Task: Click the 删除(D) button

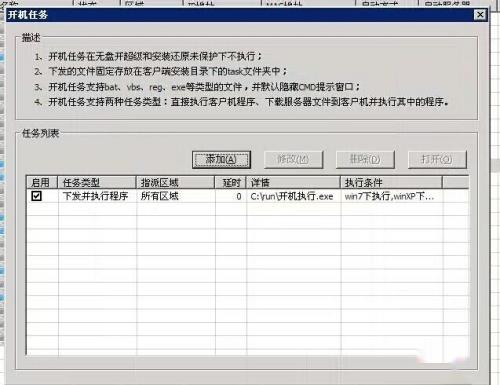Action: click(x=365, y=160)
